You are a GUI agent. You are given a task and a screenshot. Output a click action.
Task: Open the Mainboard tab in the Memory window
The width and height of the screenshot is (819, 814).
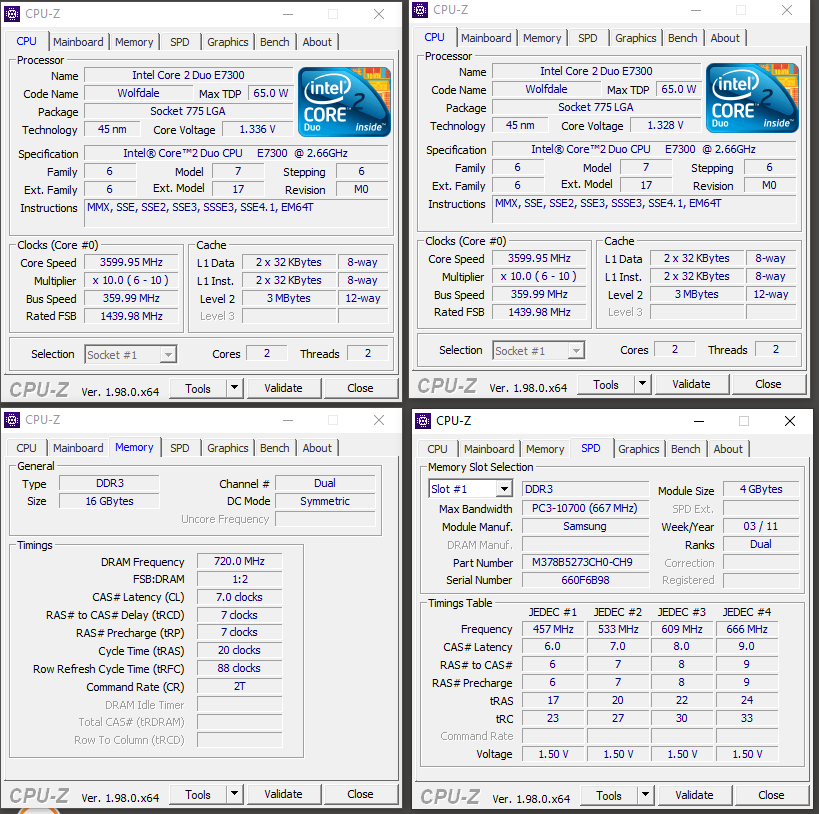(78, 448)
